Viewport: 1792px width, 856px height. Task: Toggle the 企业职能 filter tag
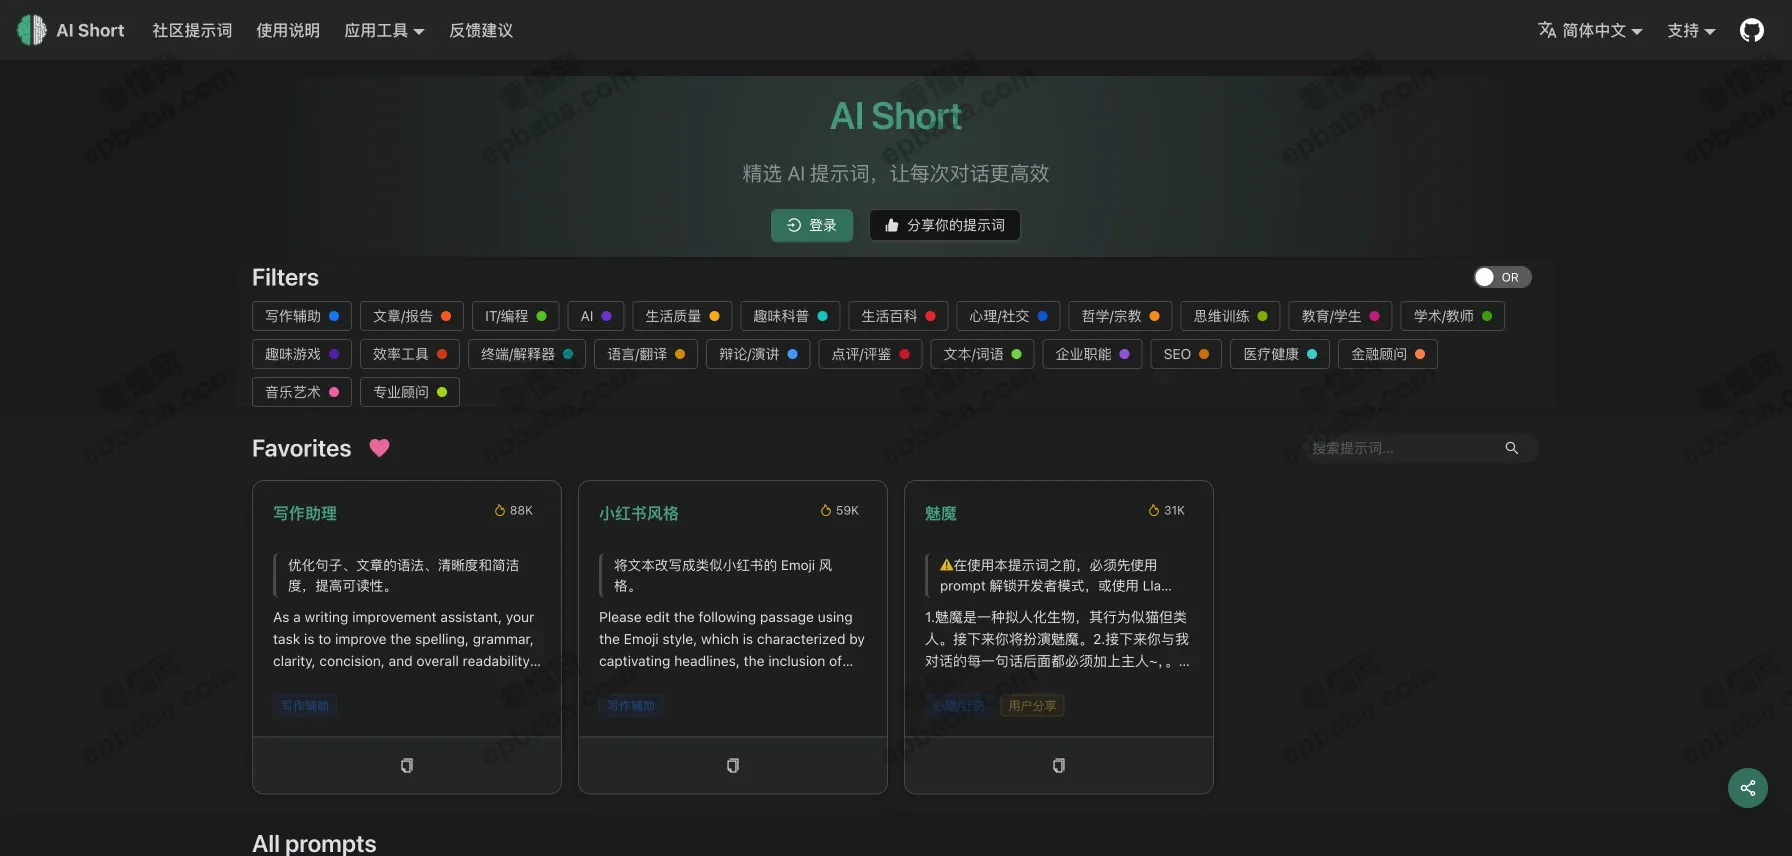(1092, 354)
